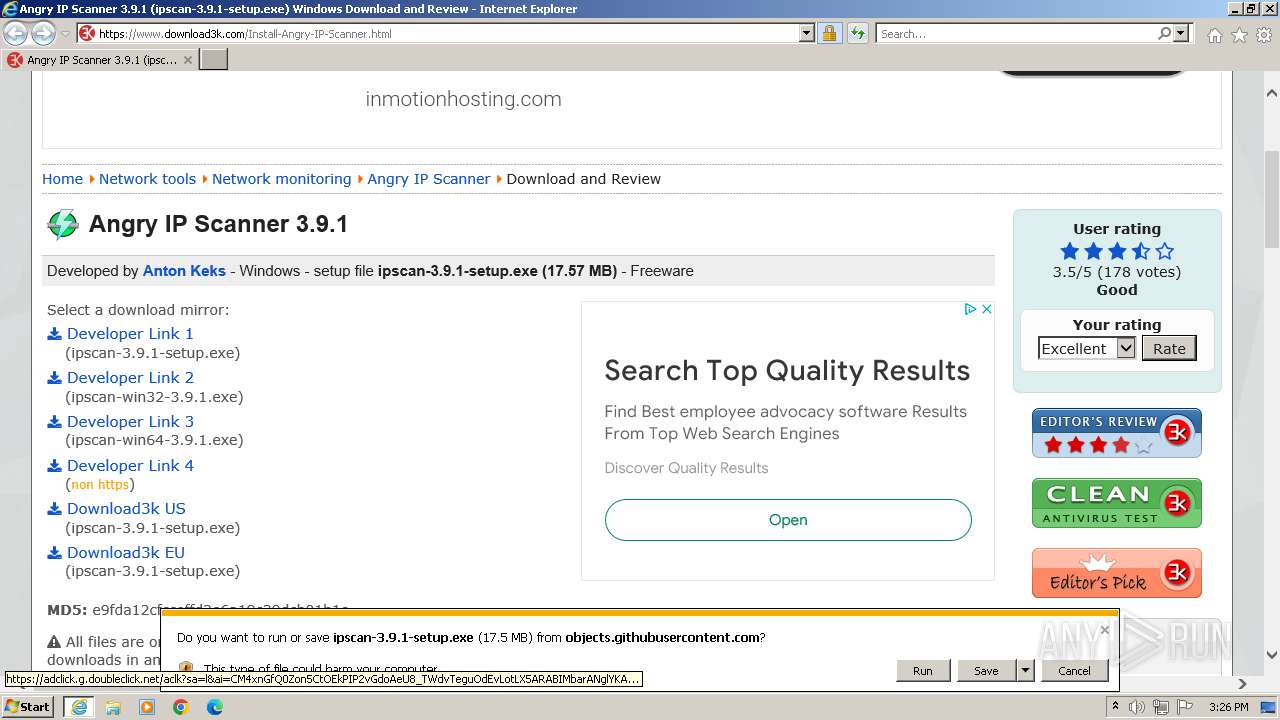Open the Your rating Excellent dropdown
This screenshot has height=720, width=1280.
point(1087,348)
